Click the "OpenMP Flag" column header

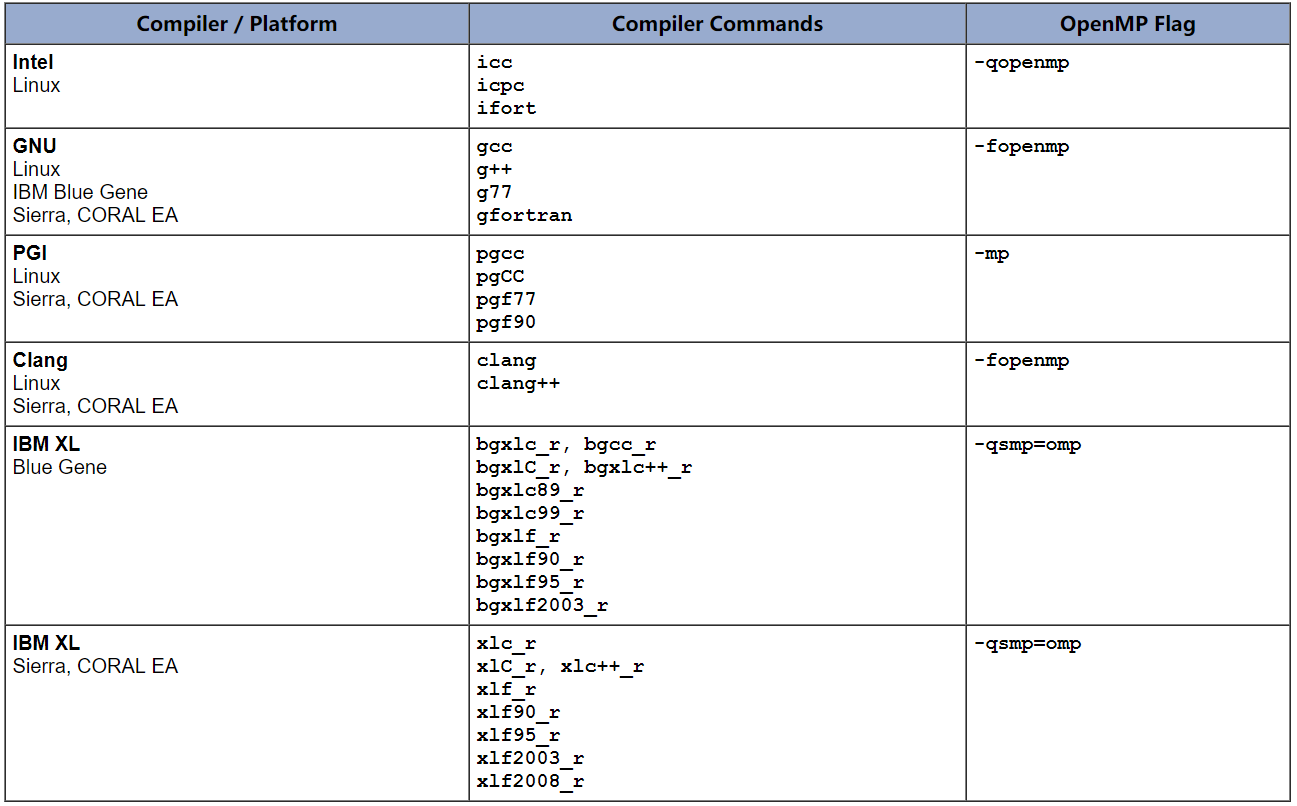click(1128, 24)
